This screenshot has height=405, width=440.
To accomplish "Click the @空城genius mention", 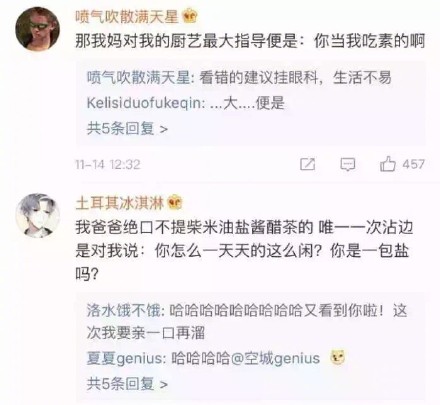I will tap(275, 359).
